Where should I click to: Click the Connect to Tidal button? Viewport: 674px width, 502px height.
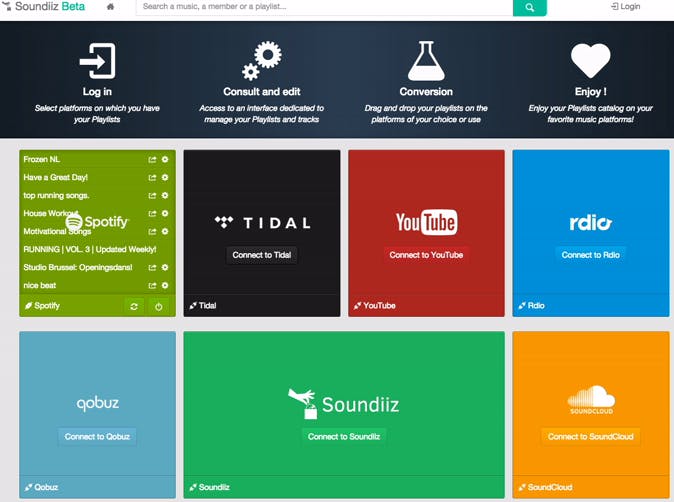point(262,255)
